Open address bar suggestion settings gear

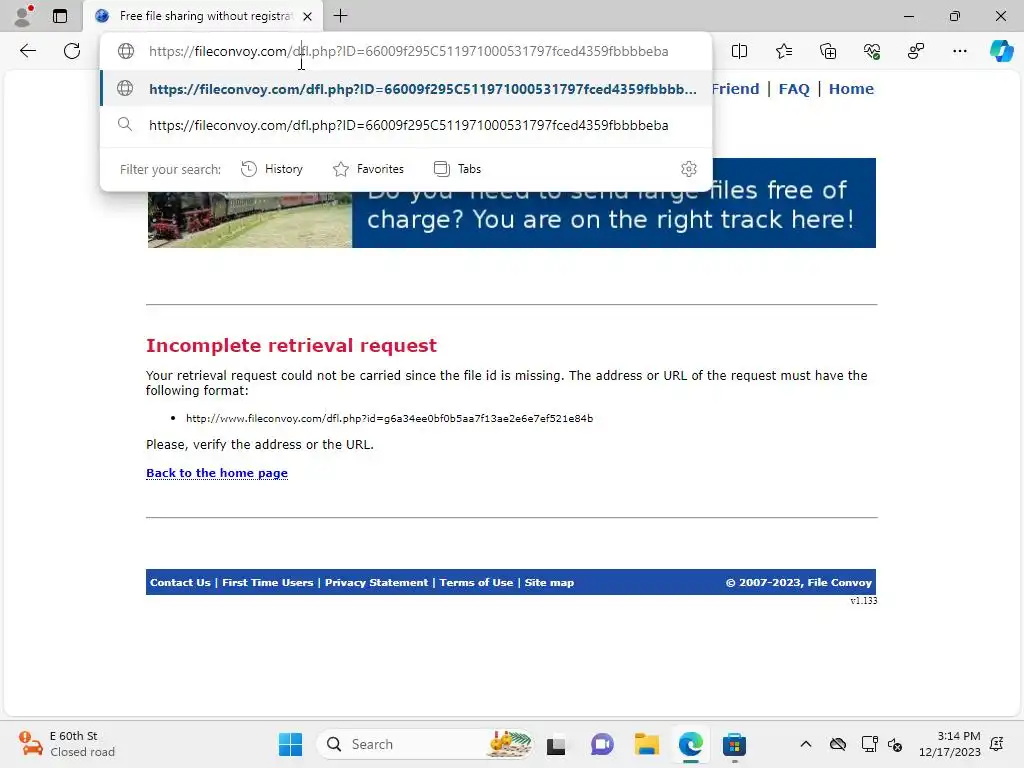coord(688,169)
